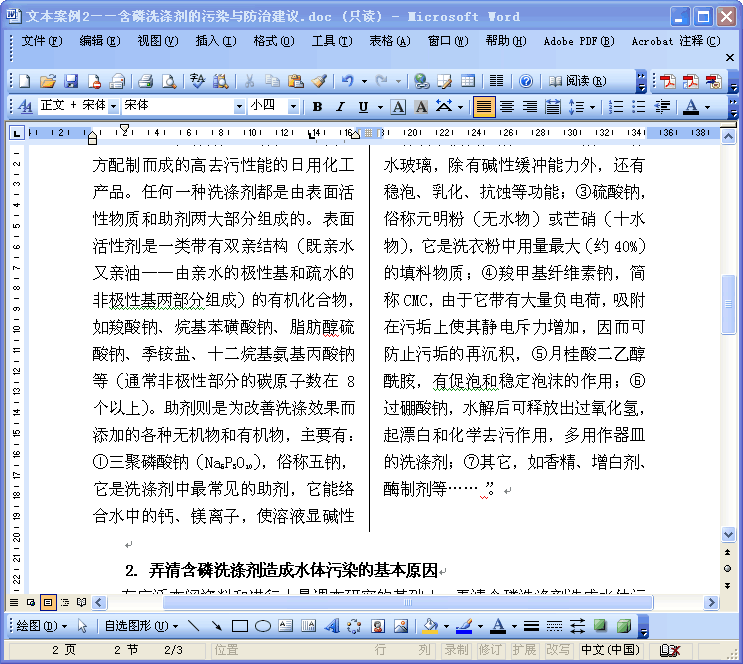Click the 阅读 (Read) button
Viewport: 743px width, 664px height.
coord(577,81)
